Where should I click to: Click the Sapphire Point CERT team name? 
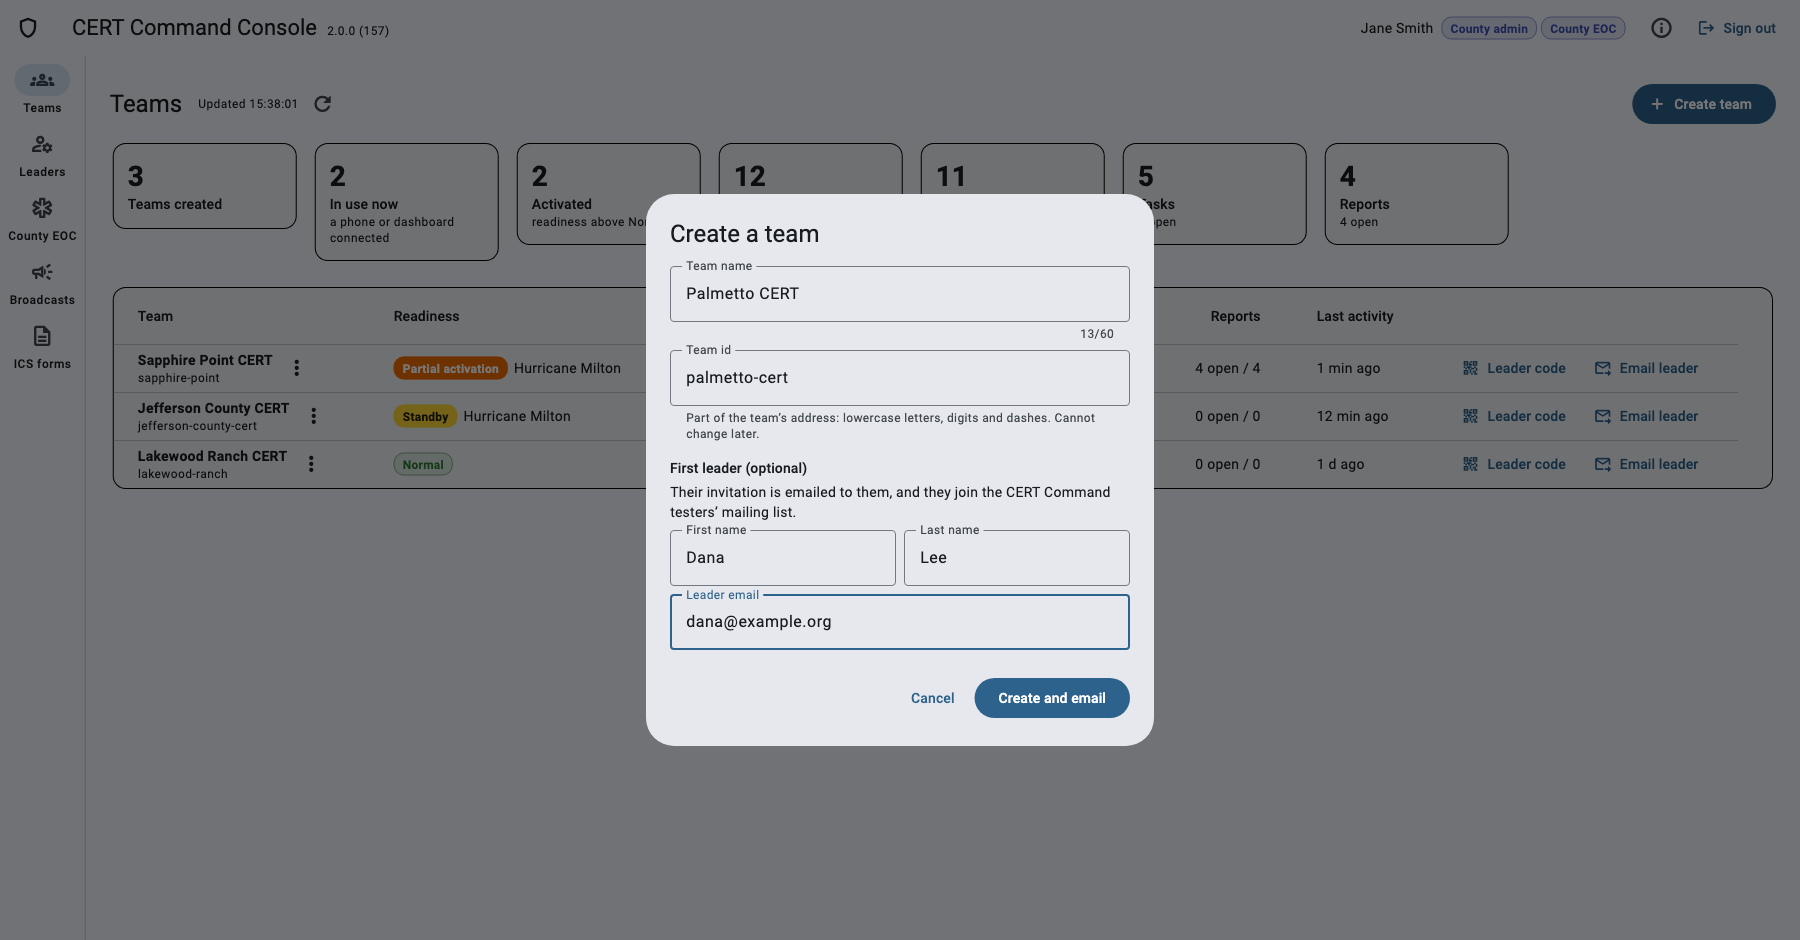tap(205, 360)
